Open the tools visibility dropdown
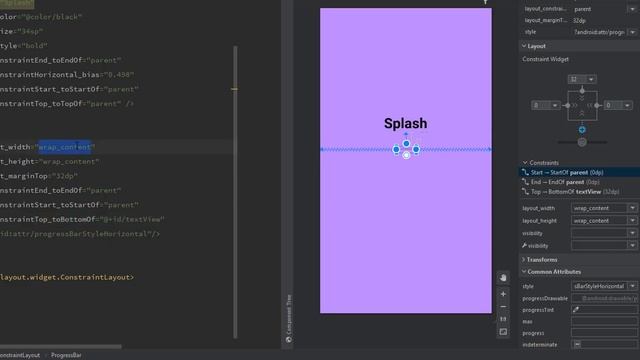Viewport: 640px width, 360px height. pyautogui.click(x=633, y=245)
